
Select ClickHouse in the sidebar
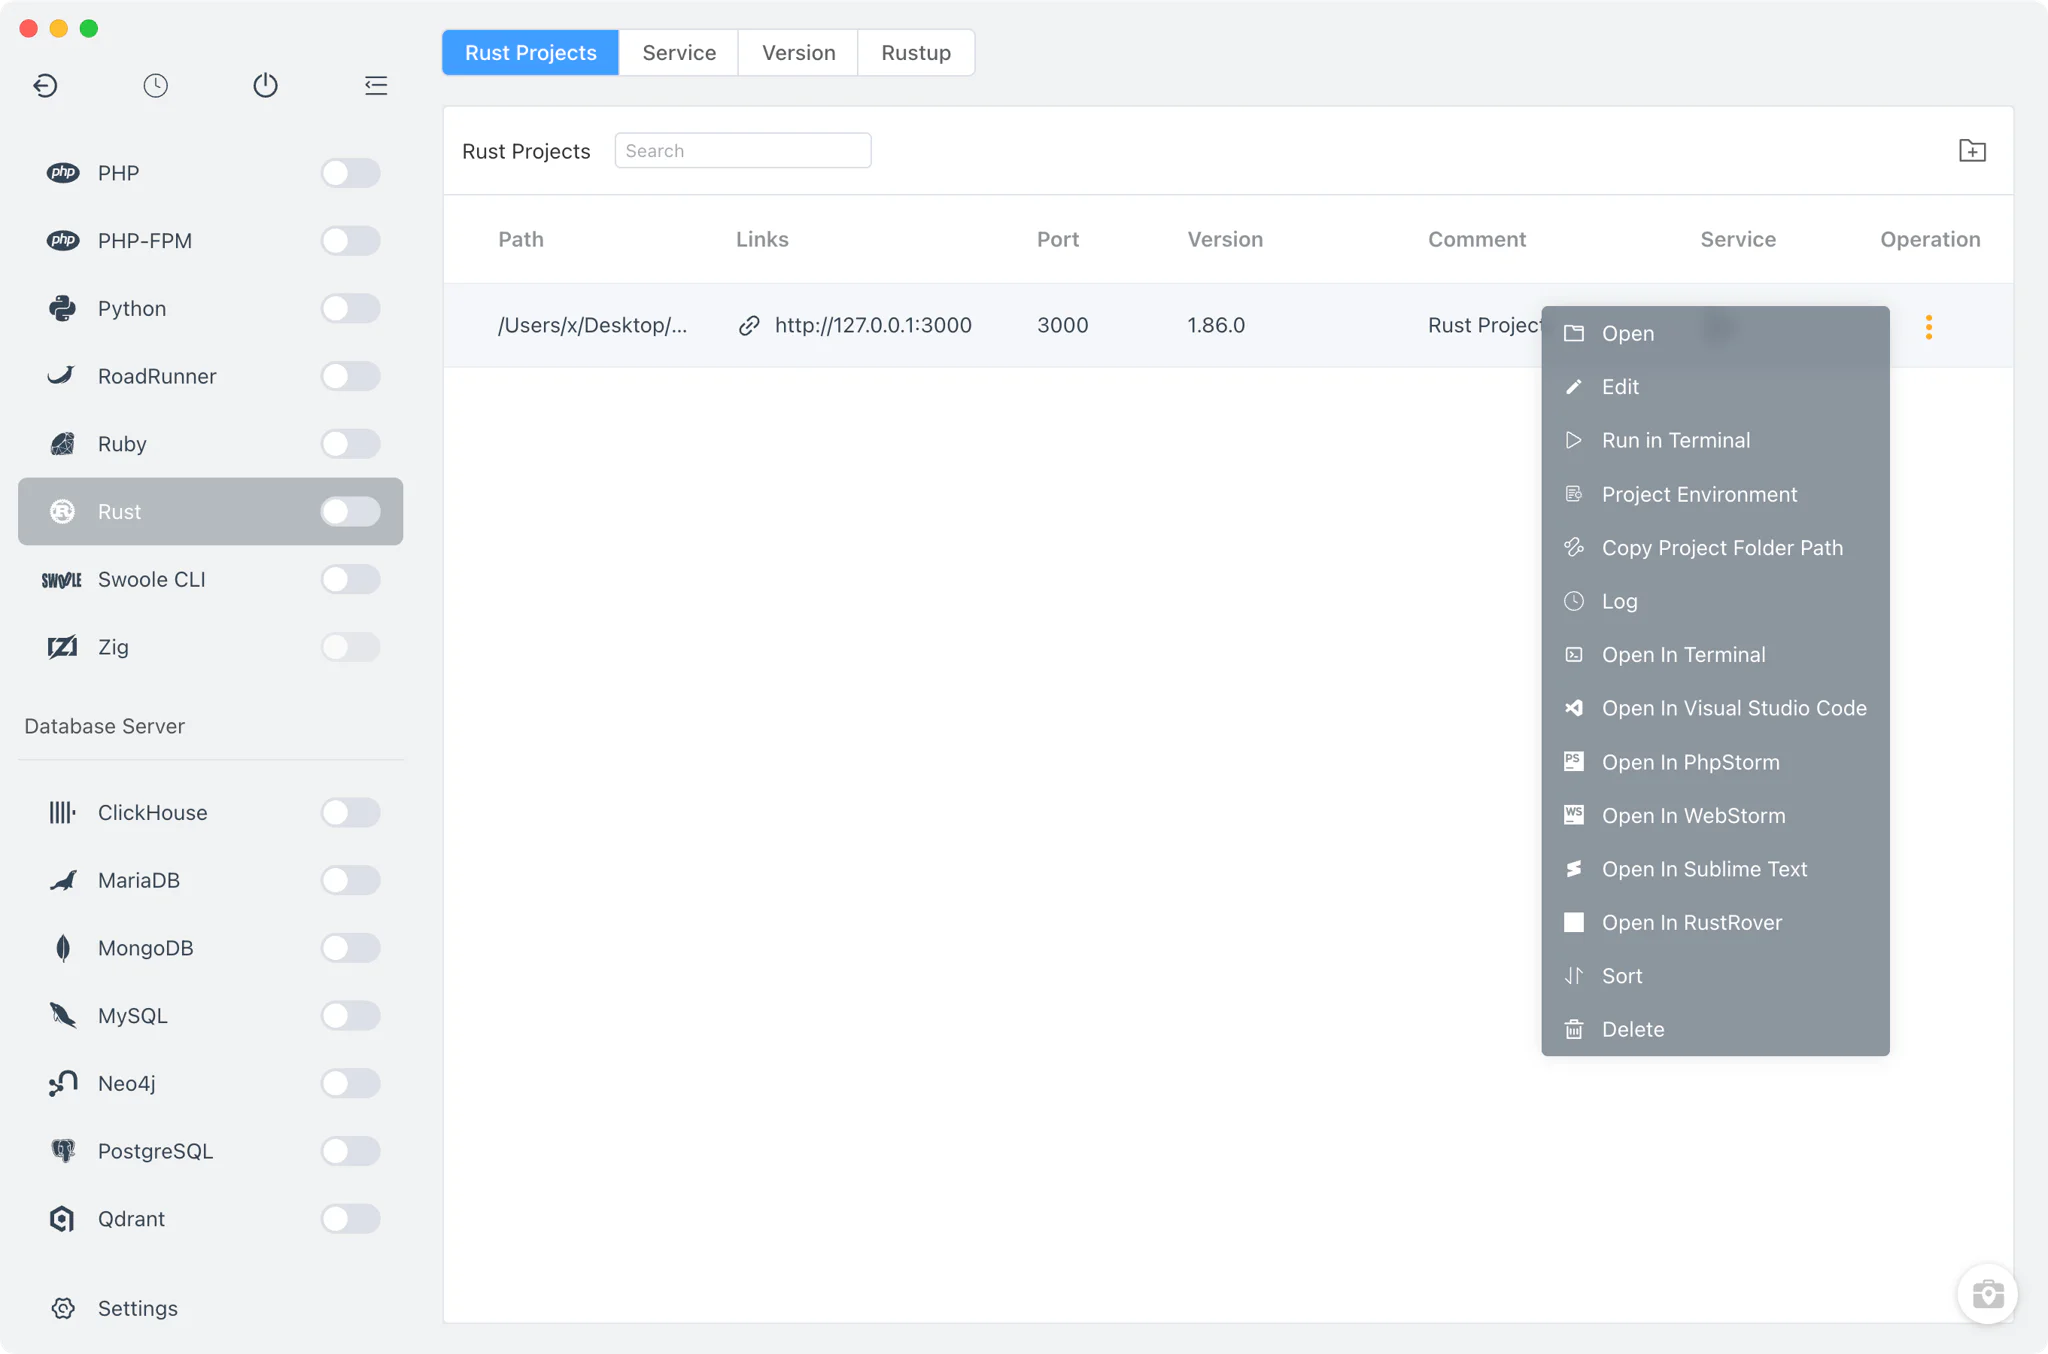click(210, 813)
